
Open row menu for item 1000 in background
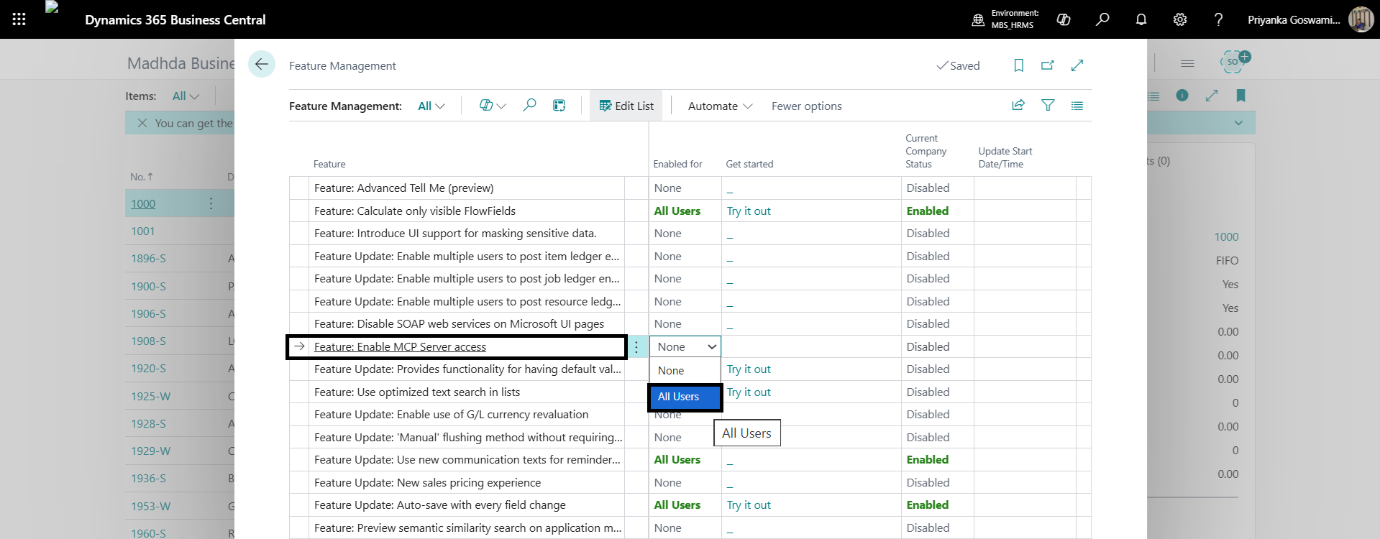pyautogui.click(x=210, y=203)
